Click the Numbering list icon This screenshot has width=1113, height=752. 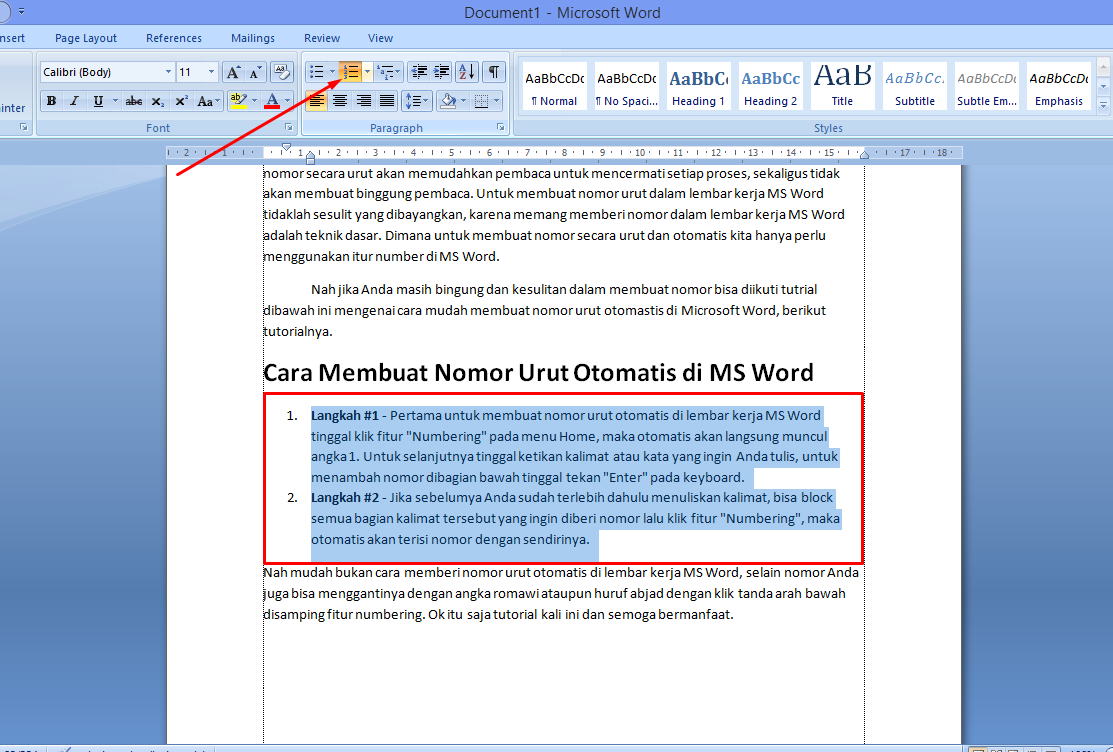click(x=350, y=72)
